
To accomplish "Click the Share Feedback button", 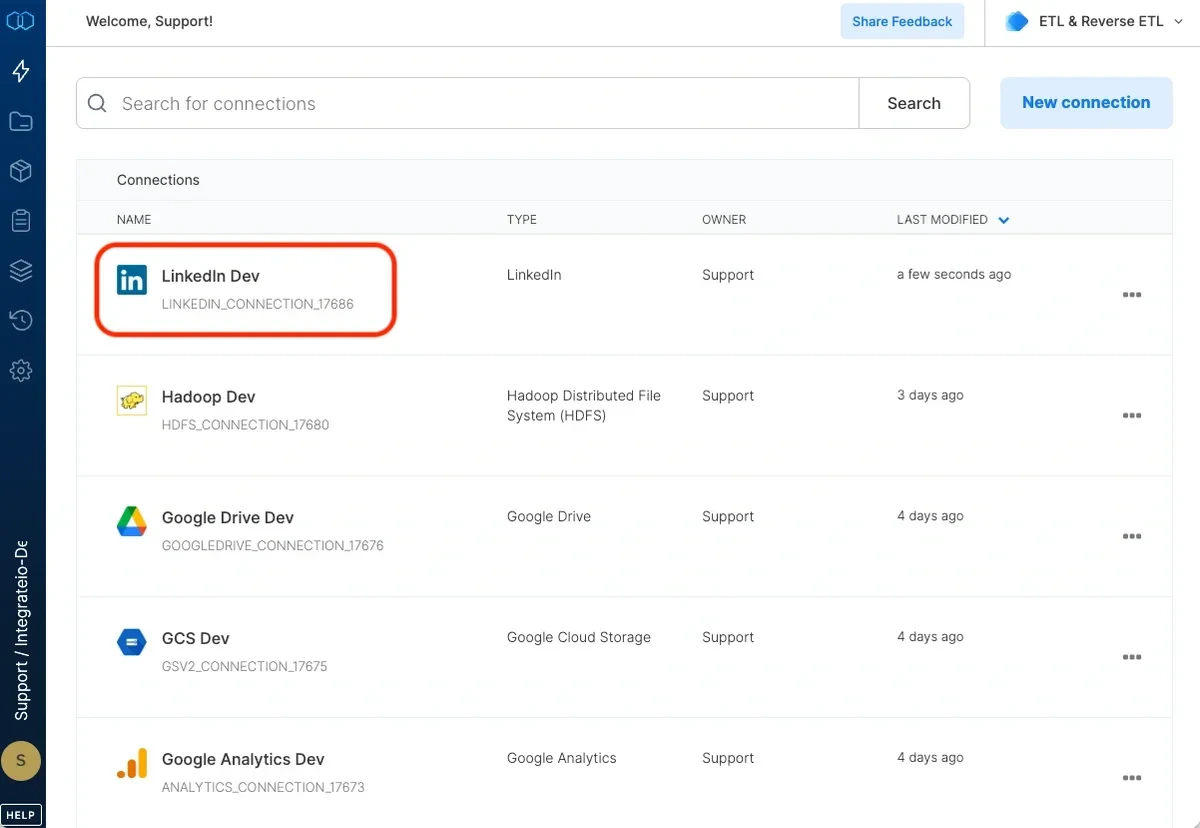I will (902, 21).
